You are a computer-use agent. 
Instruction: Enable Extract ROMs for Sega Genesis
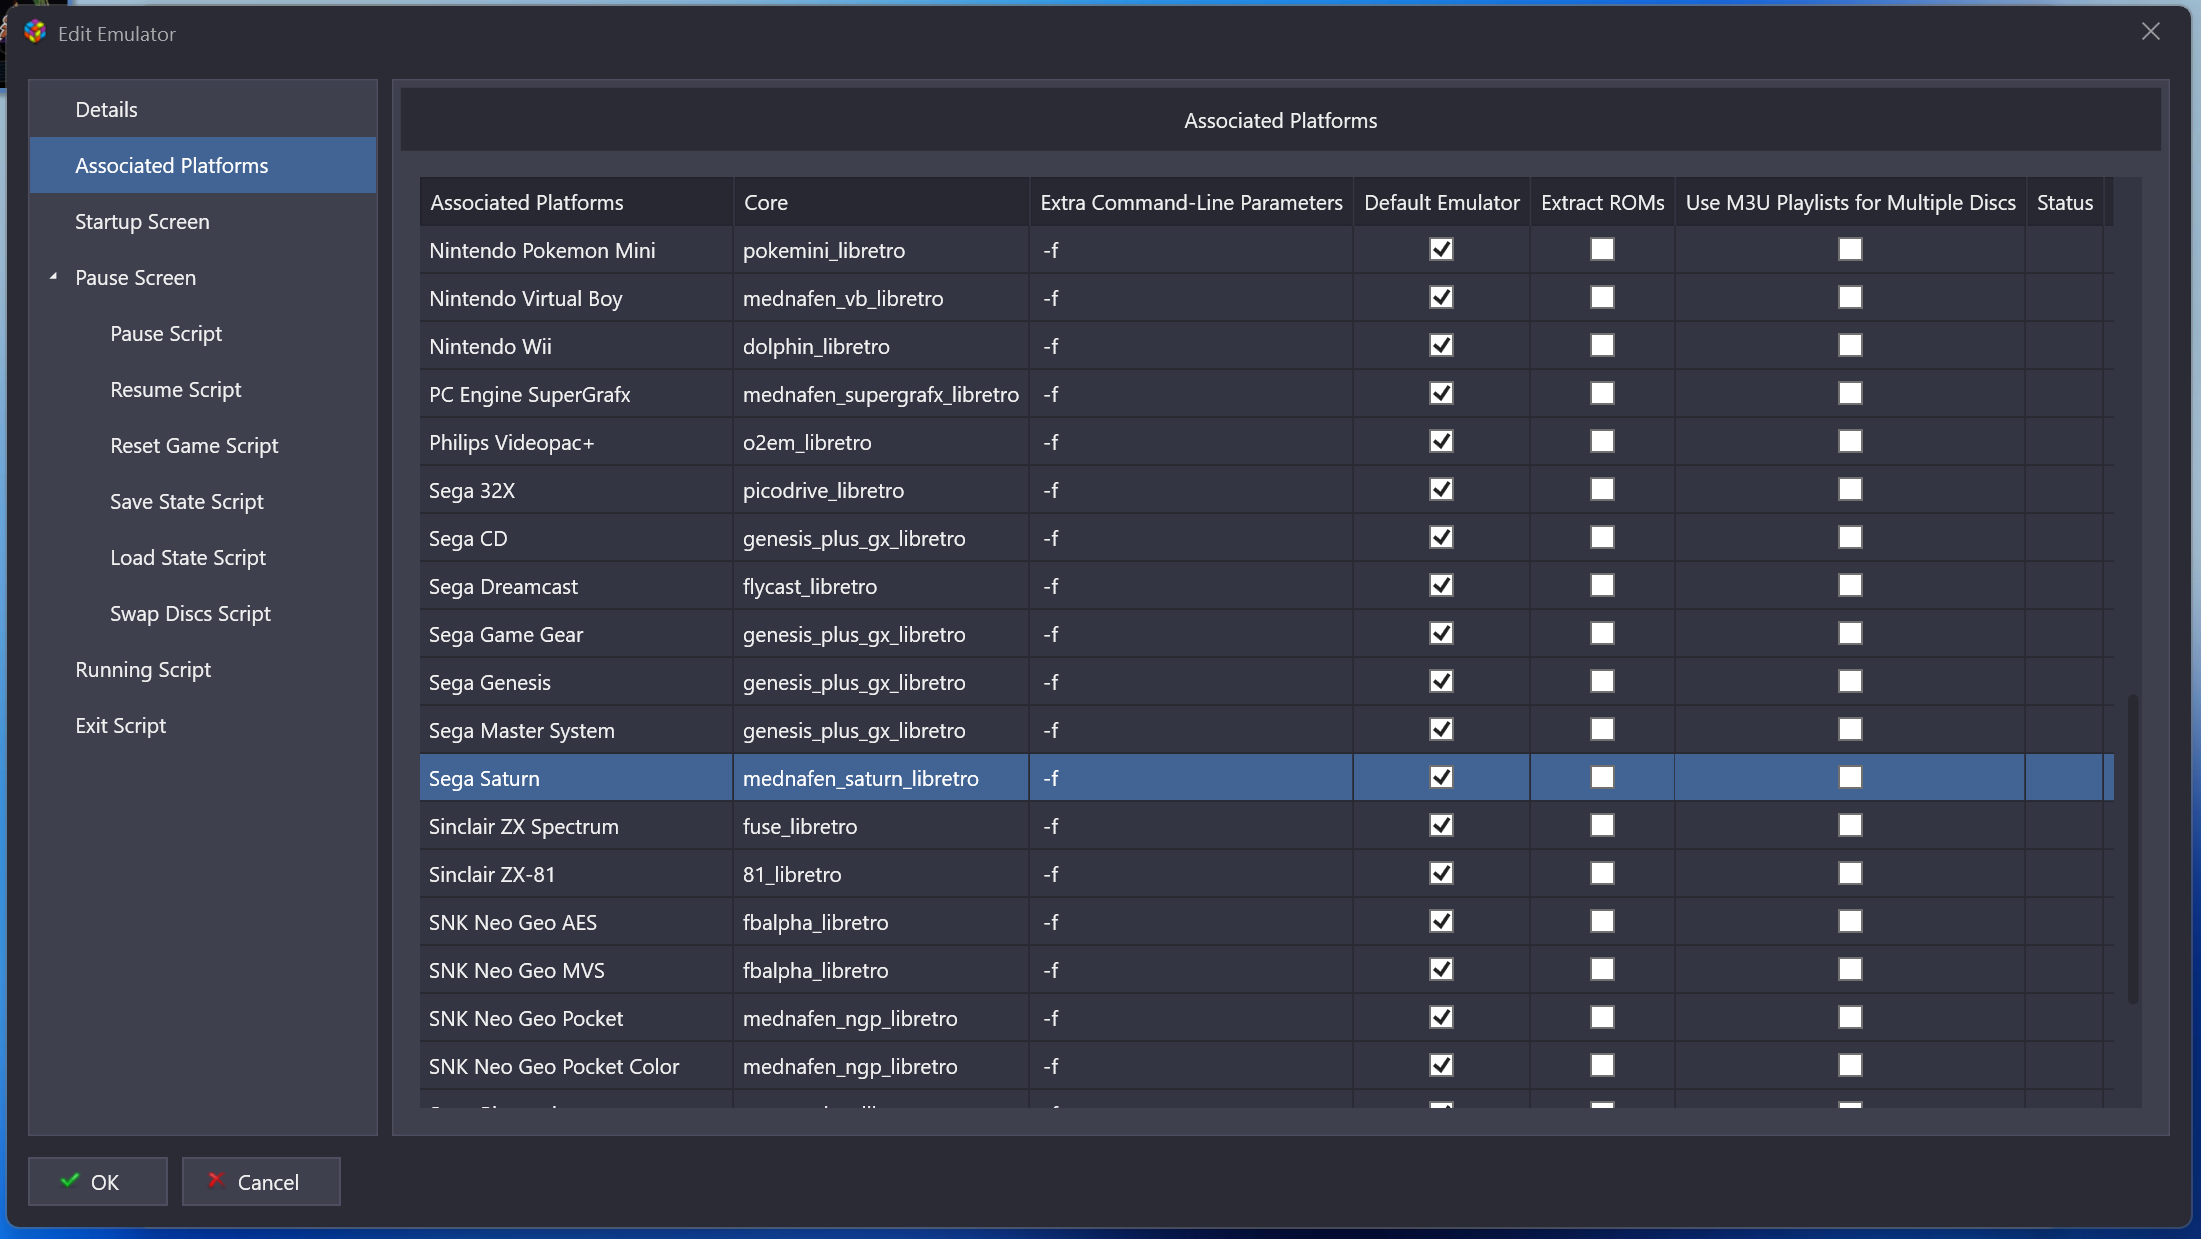[x=1602, y=681]
